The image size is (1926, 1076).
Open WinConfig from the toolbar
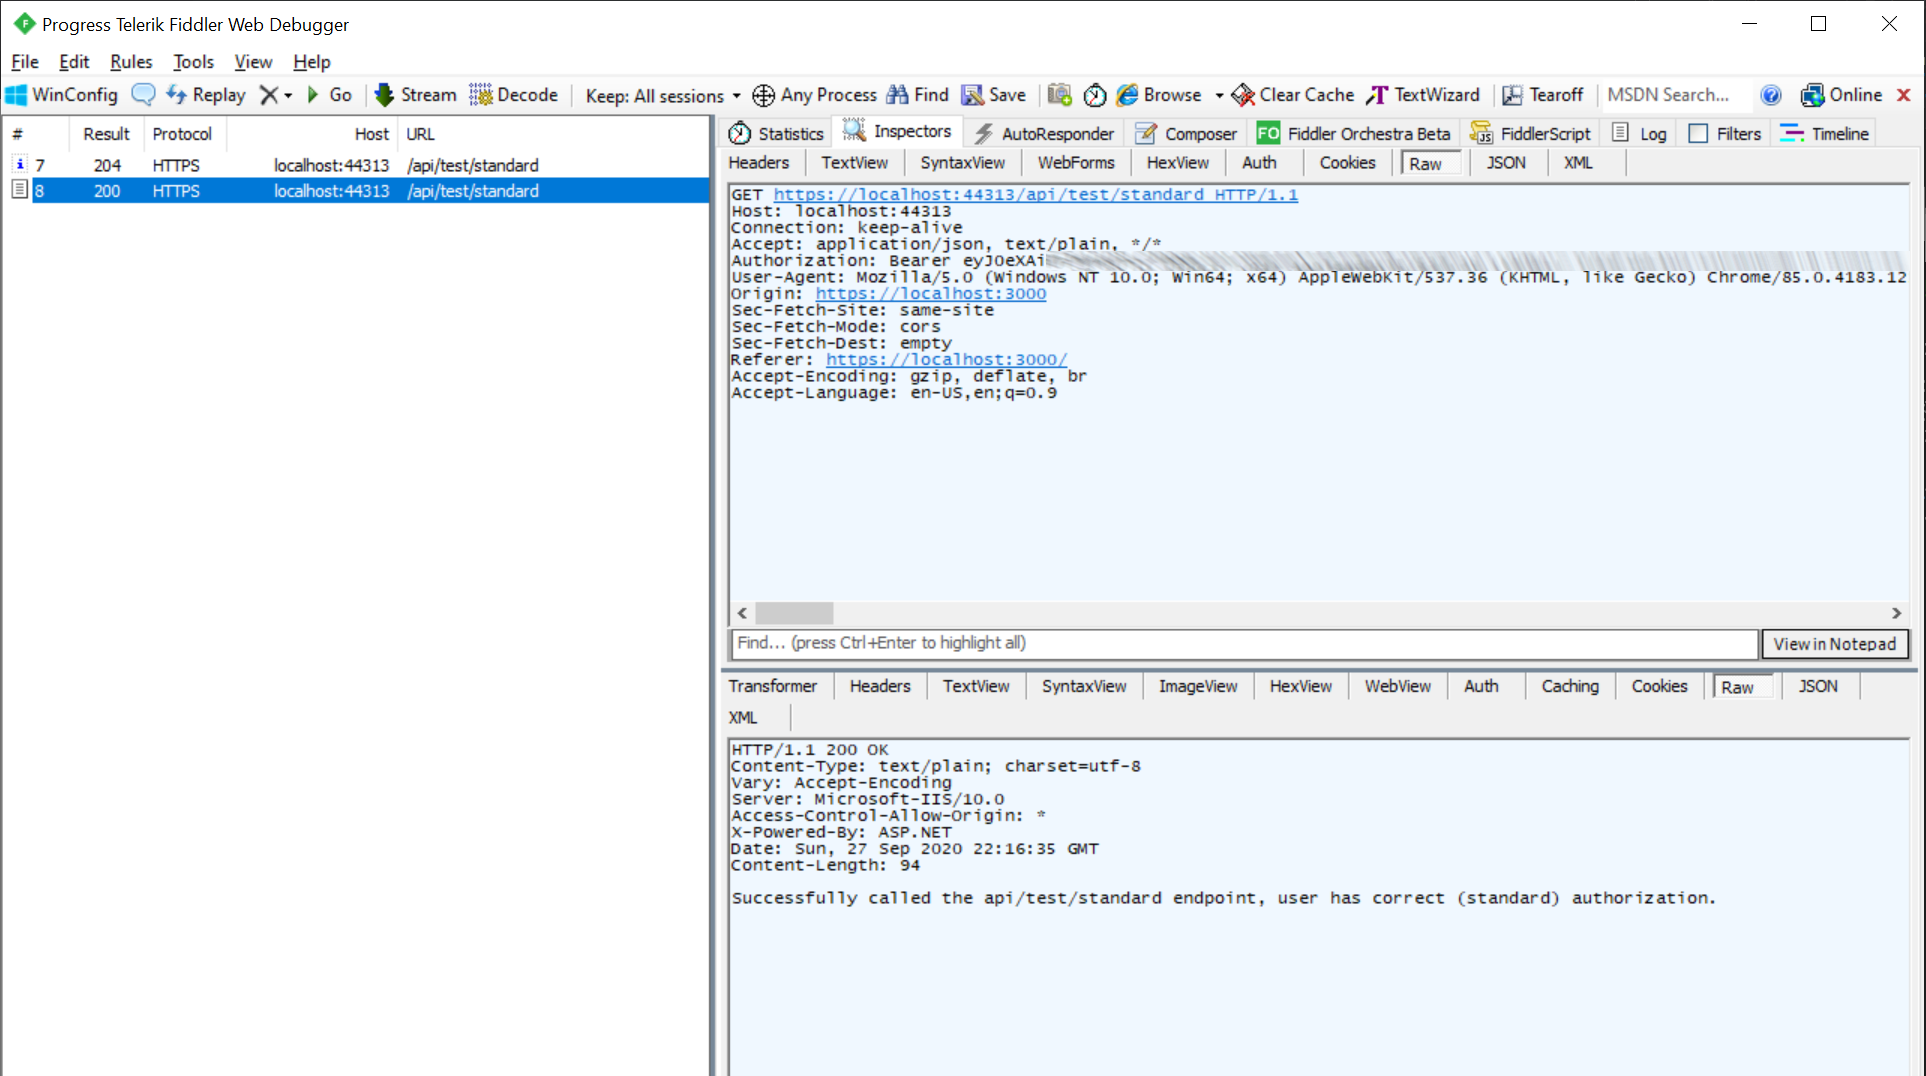(62, 95)
